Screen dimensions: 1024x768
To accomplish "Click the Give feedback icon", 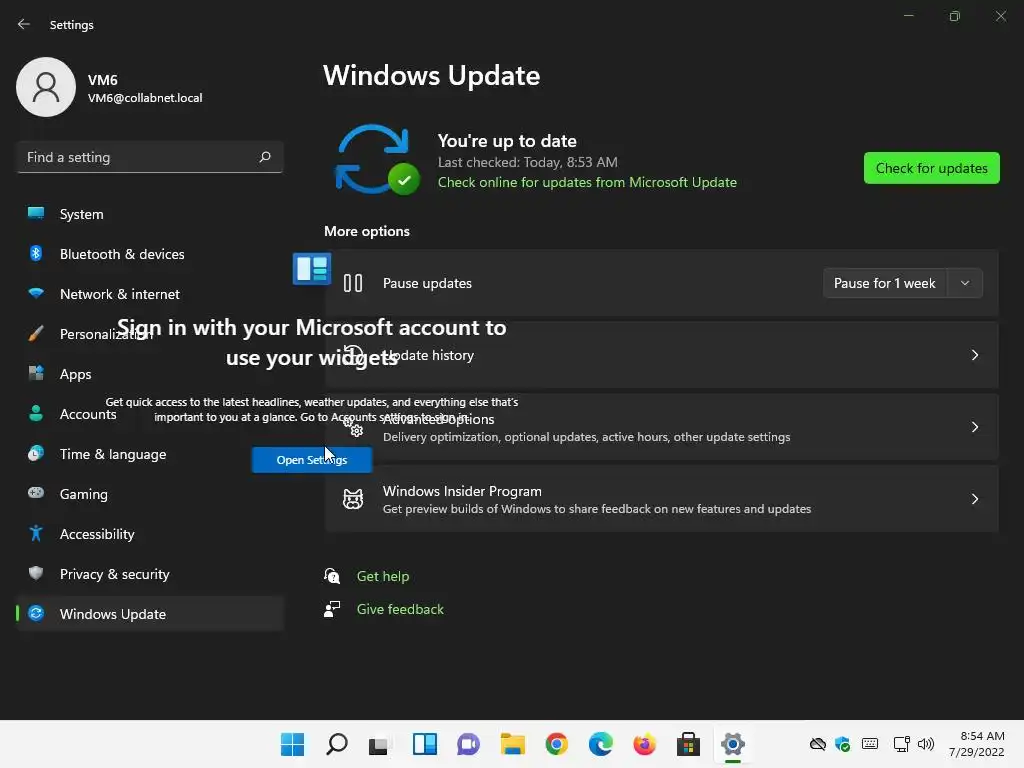I will tap(332, 609).
